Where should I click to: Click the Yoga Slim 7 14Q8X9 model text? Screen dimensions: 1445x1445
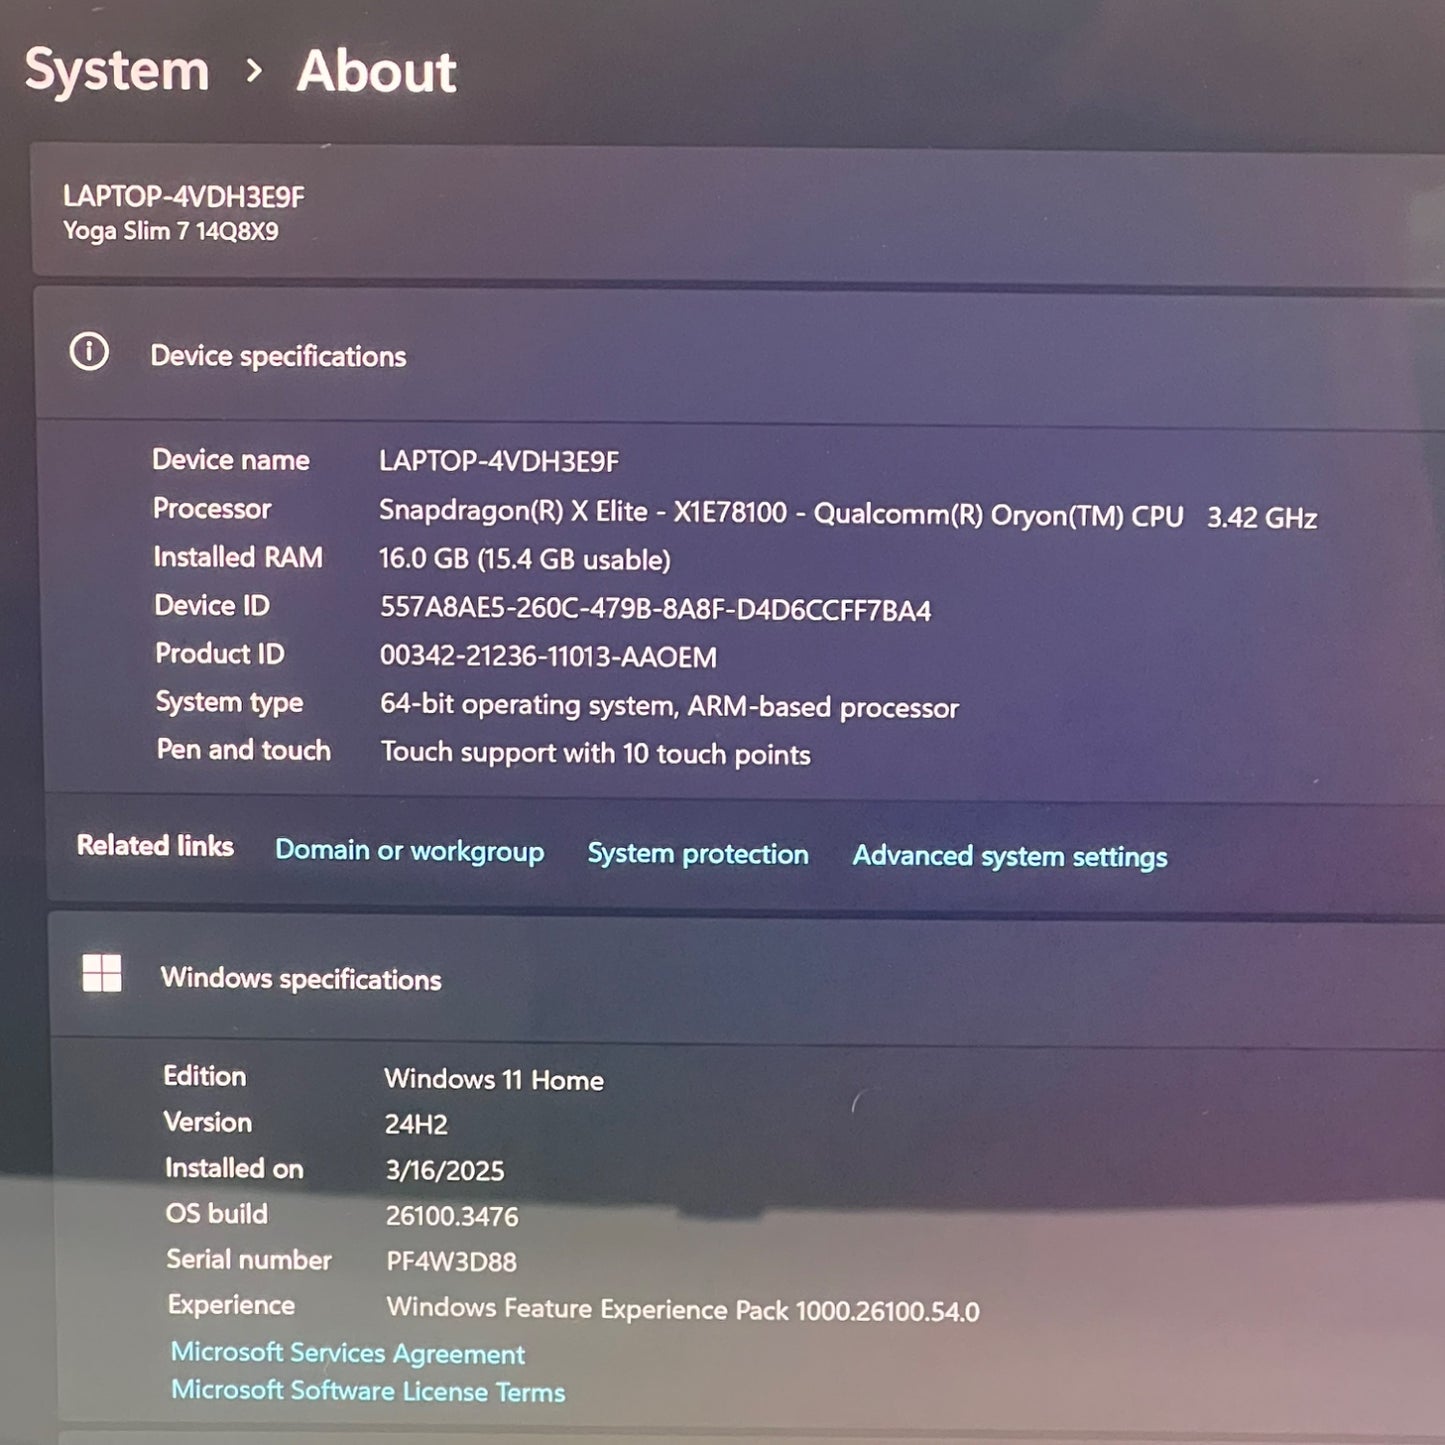(x=171, y=232)
